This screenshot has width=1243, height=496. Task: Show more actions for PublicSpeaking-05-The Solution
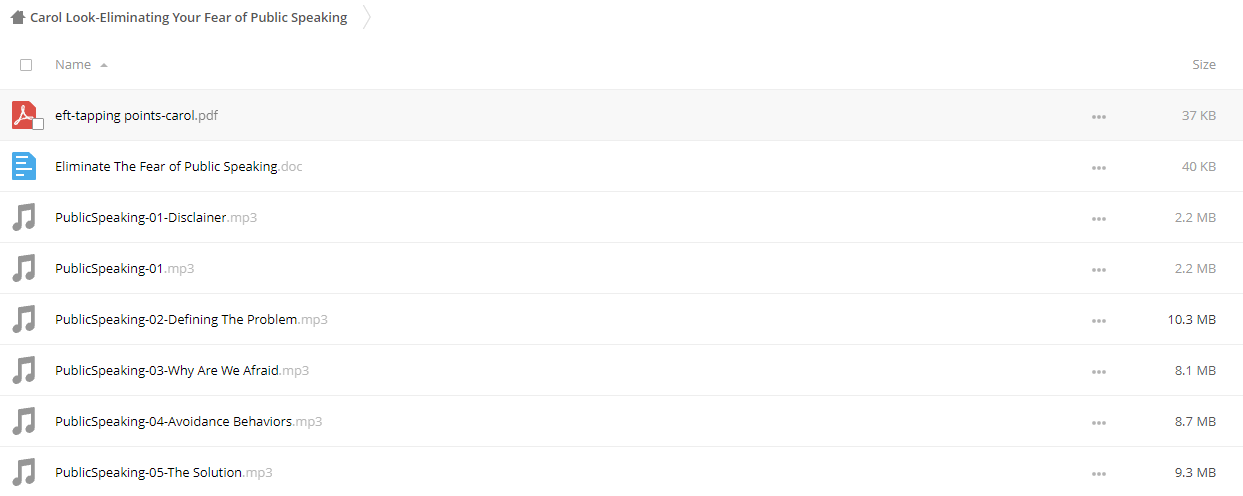click(x=1099, y=473)
